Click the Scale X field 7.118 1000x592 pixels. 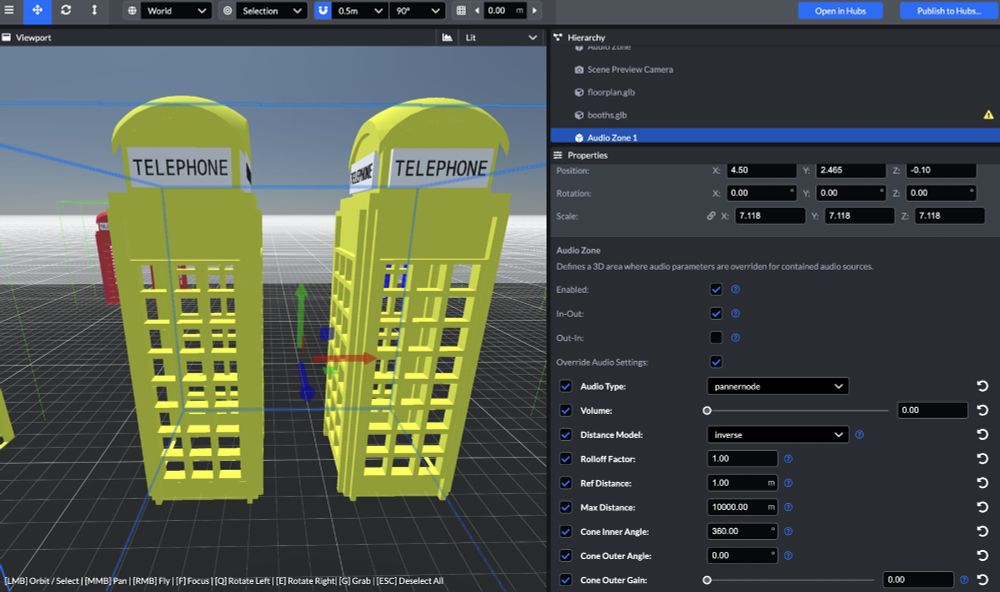(x=770, y=216)
